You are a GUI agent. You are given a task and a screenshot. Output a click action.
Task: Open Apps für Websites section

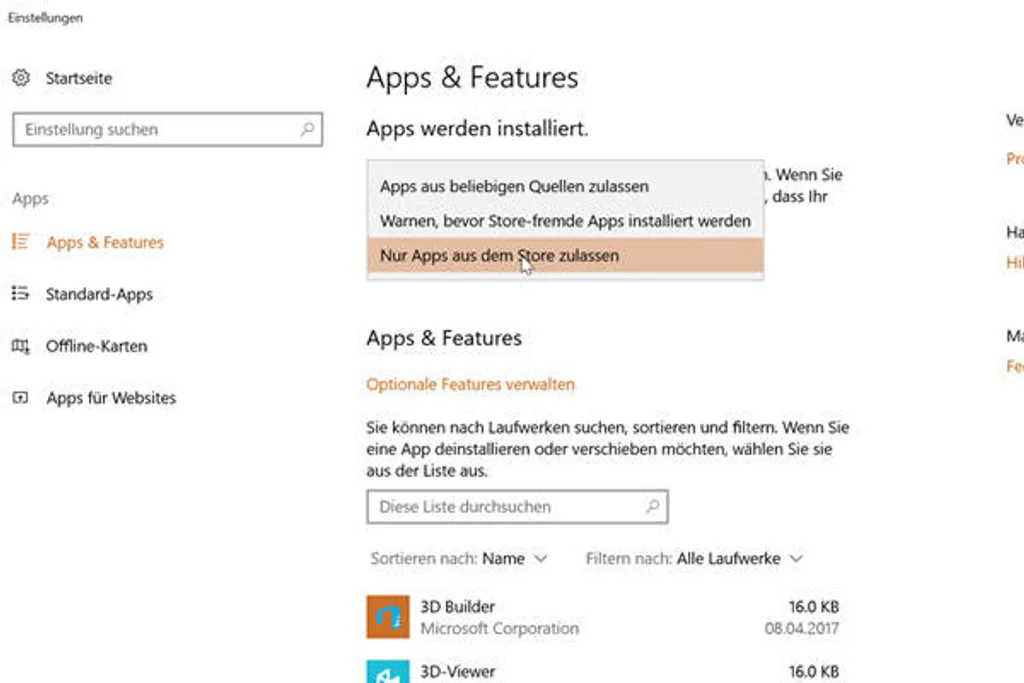coord(111,398)
